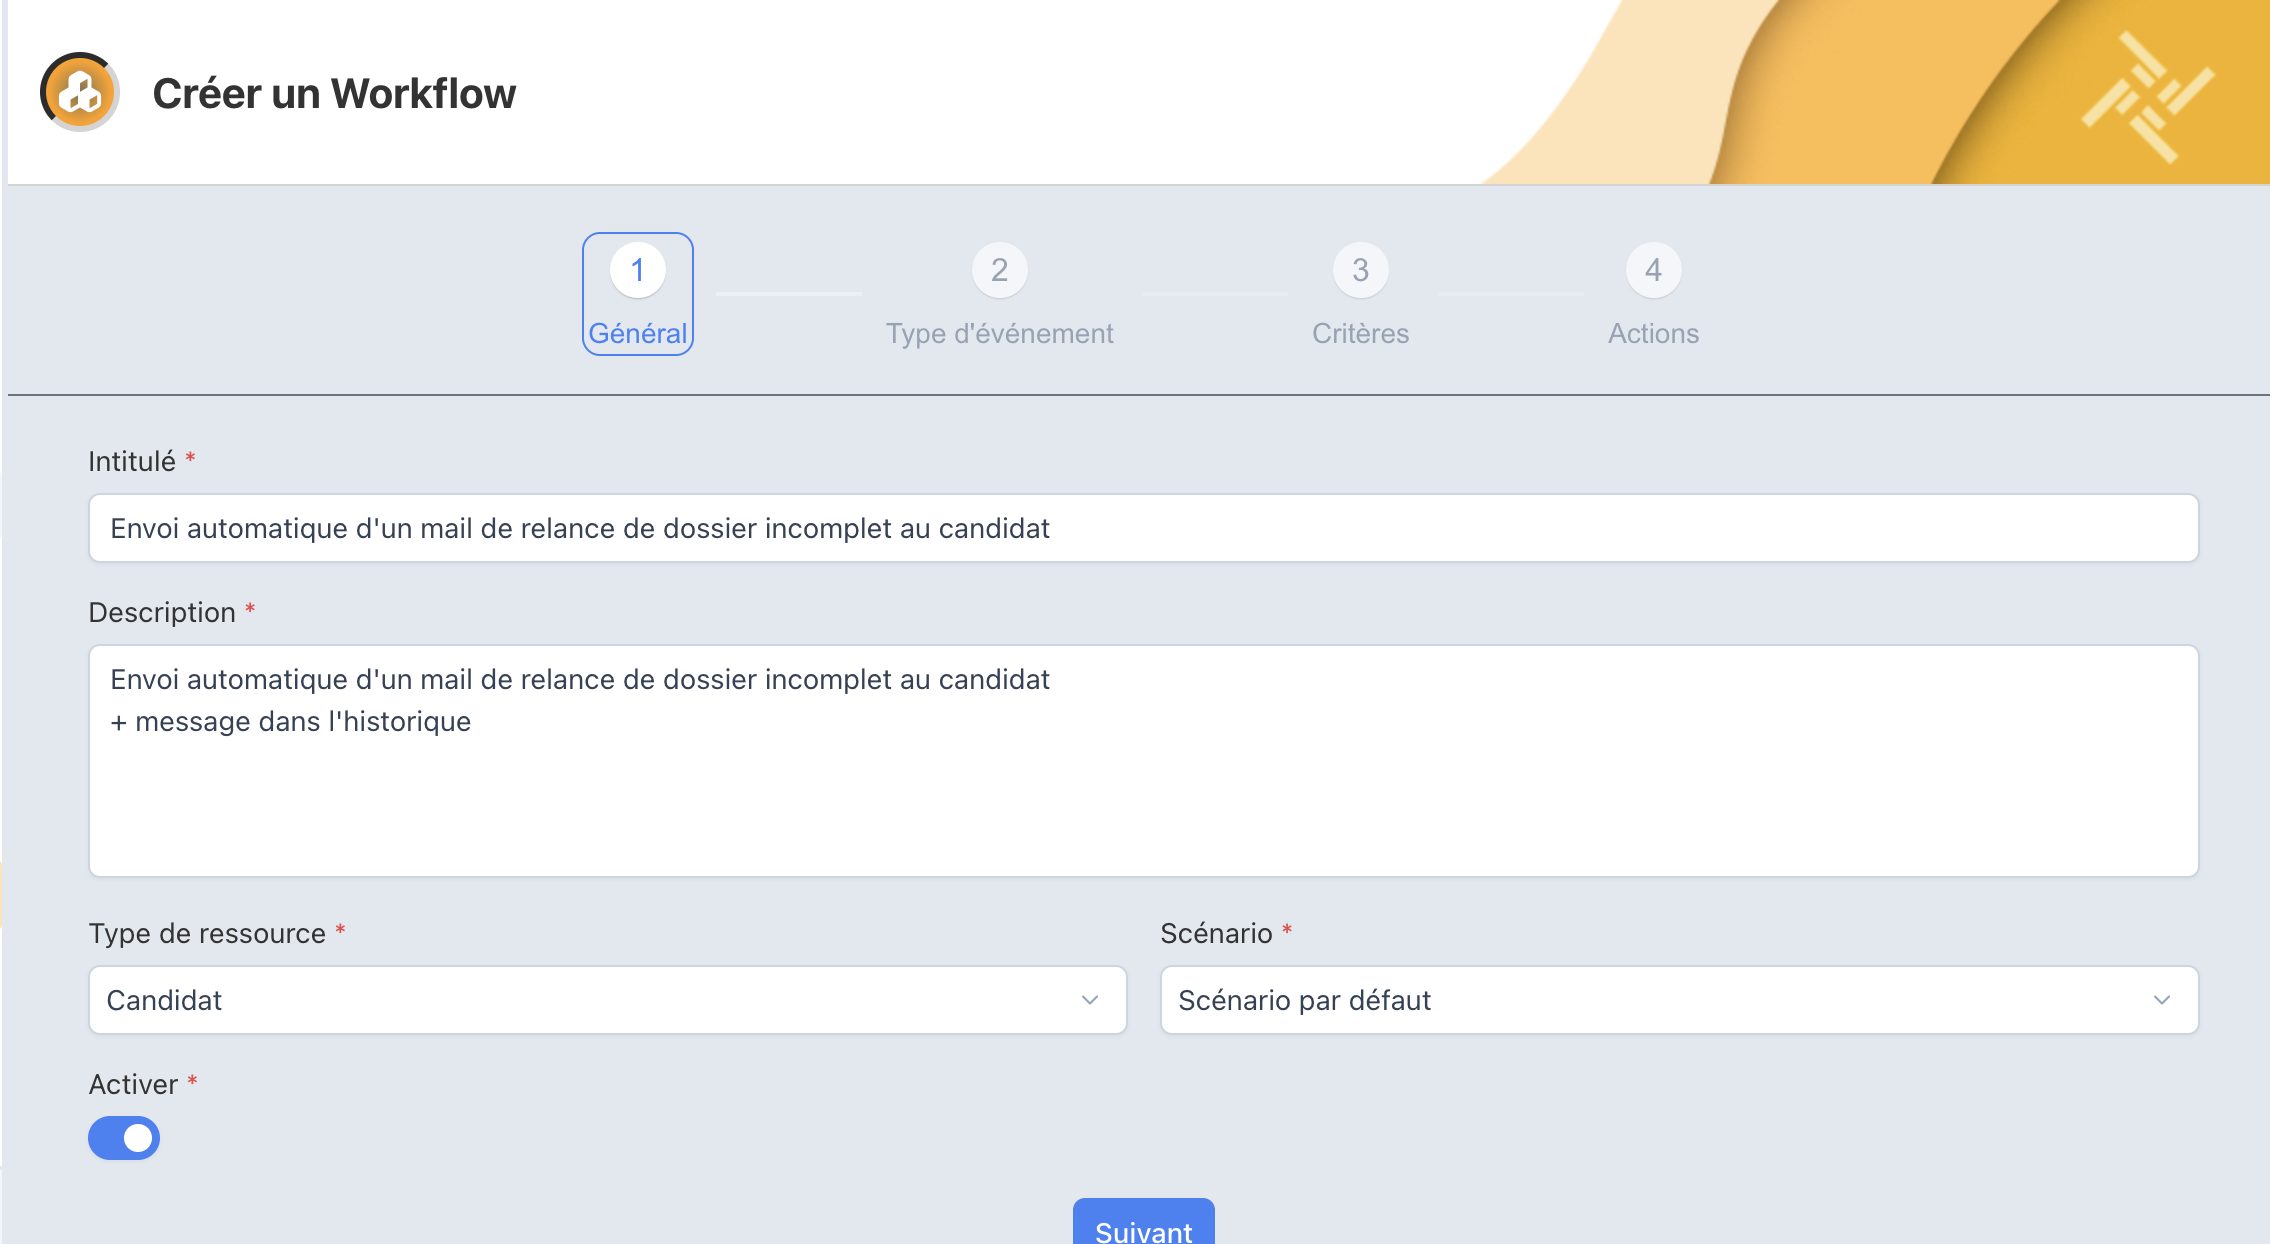Open the Type de ressource dropdown
The width and height of the screenshot is (2270, 1244).
point(607,1000)
